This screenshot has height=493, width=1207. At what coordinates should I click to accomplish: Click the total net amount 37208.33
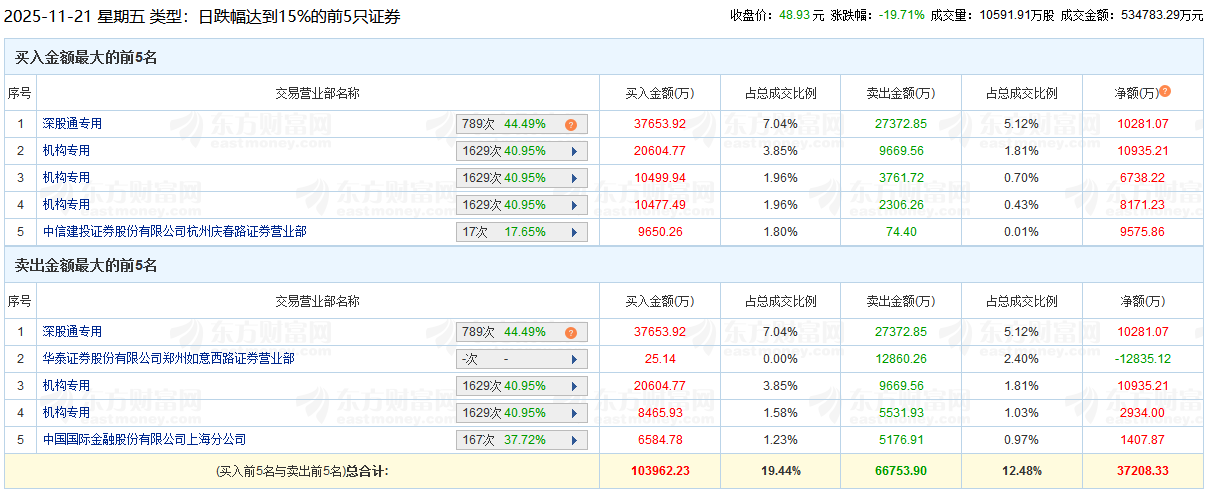click(1142, 470)
